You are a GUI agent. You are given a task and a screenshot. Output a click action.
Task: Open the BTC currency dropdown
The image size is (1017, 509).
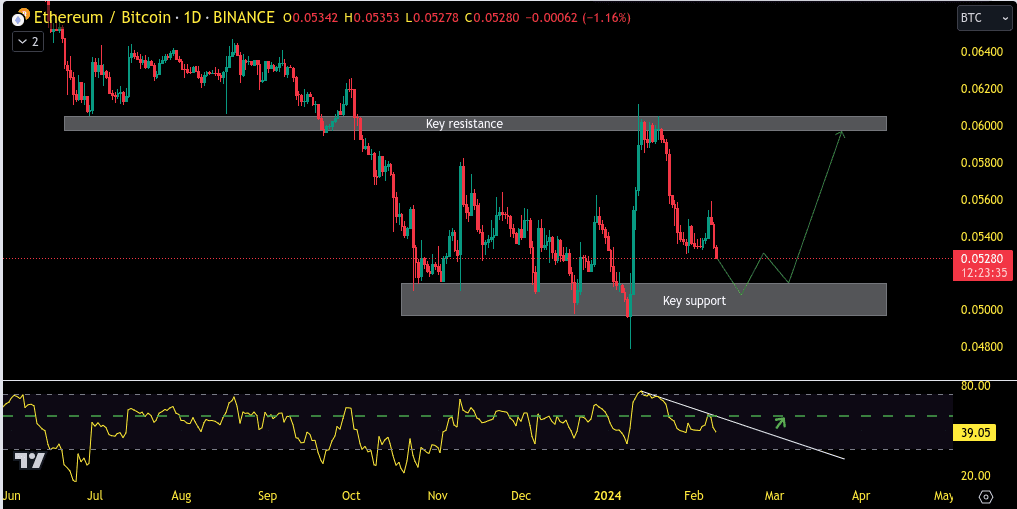coord(984,18)
